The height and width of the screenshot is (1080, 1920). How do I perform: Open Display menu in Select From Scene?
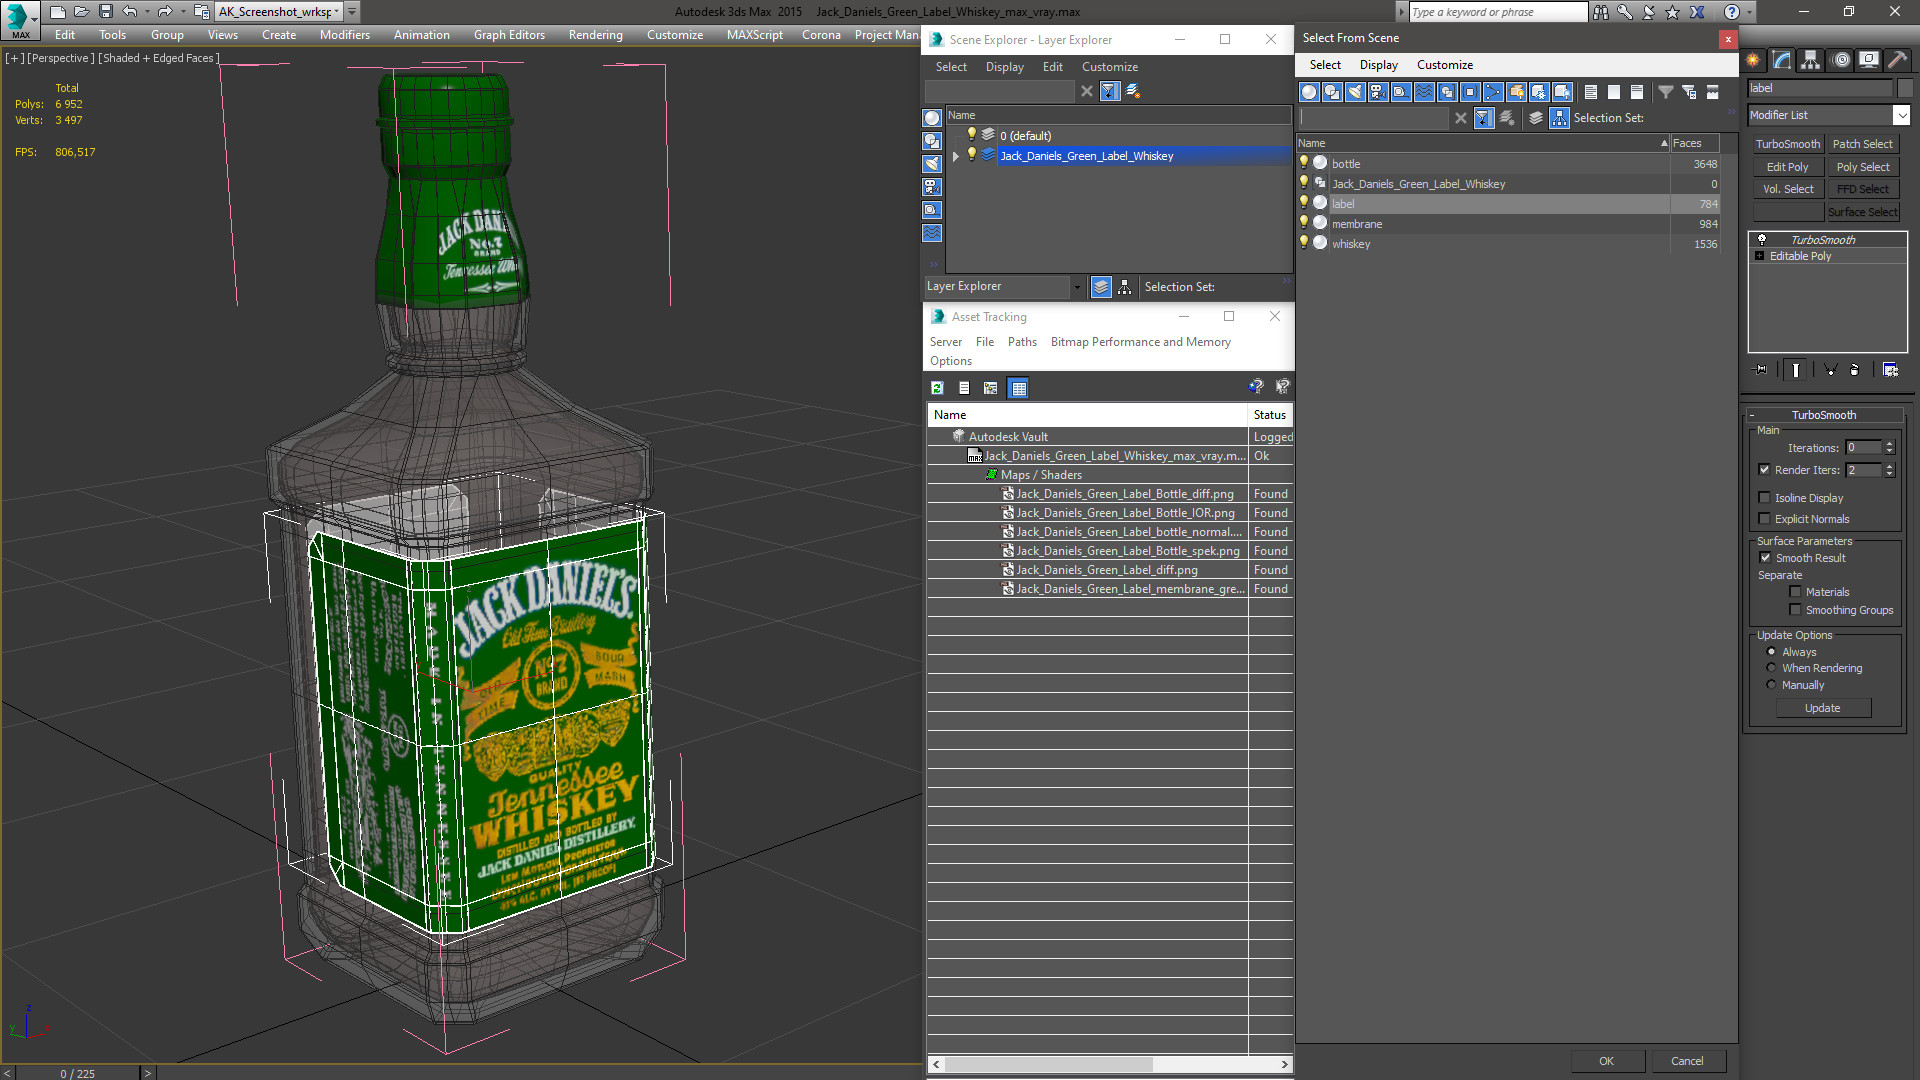tap(1378, 65)
